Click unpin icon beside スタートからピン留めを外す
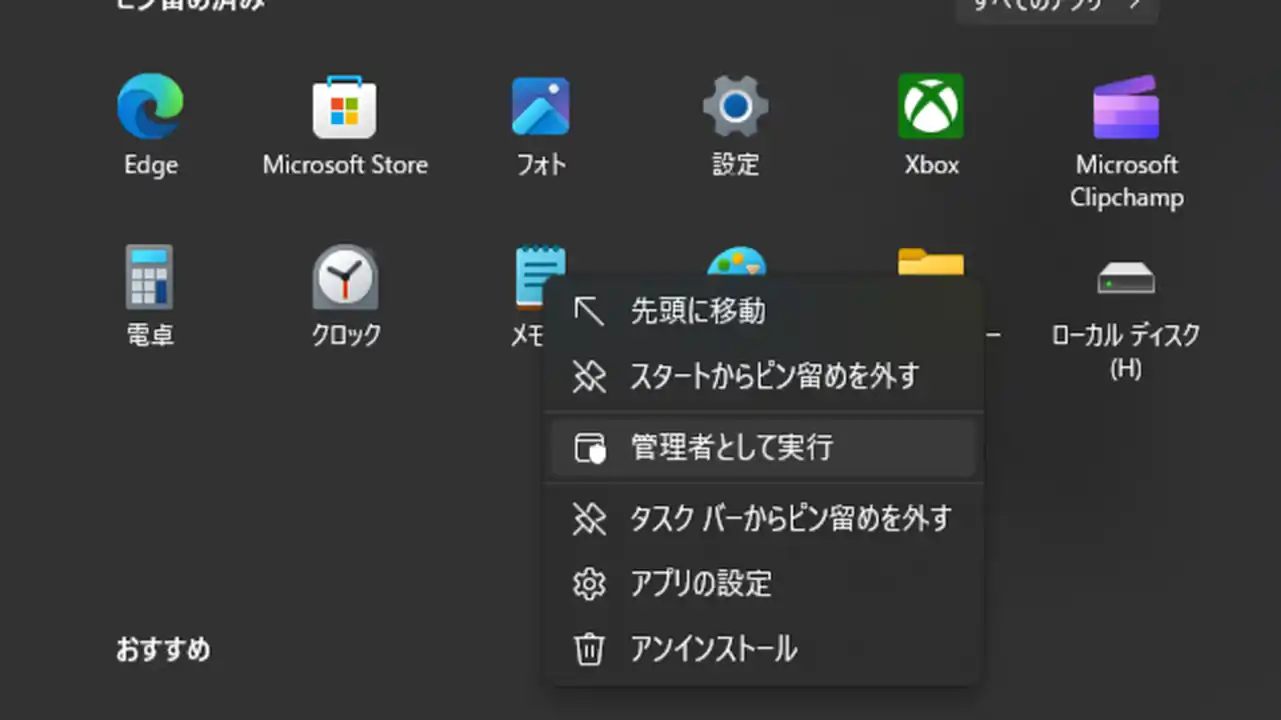The width and height of the screenshot is (1281, 720). tap(589, 377)
